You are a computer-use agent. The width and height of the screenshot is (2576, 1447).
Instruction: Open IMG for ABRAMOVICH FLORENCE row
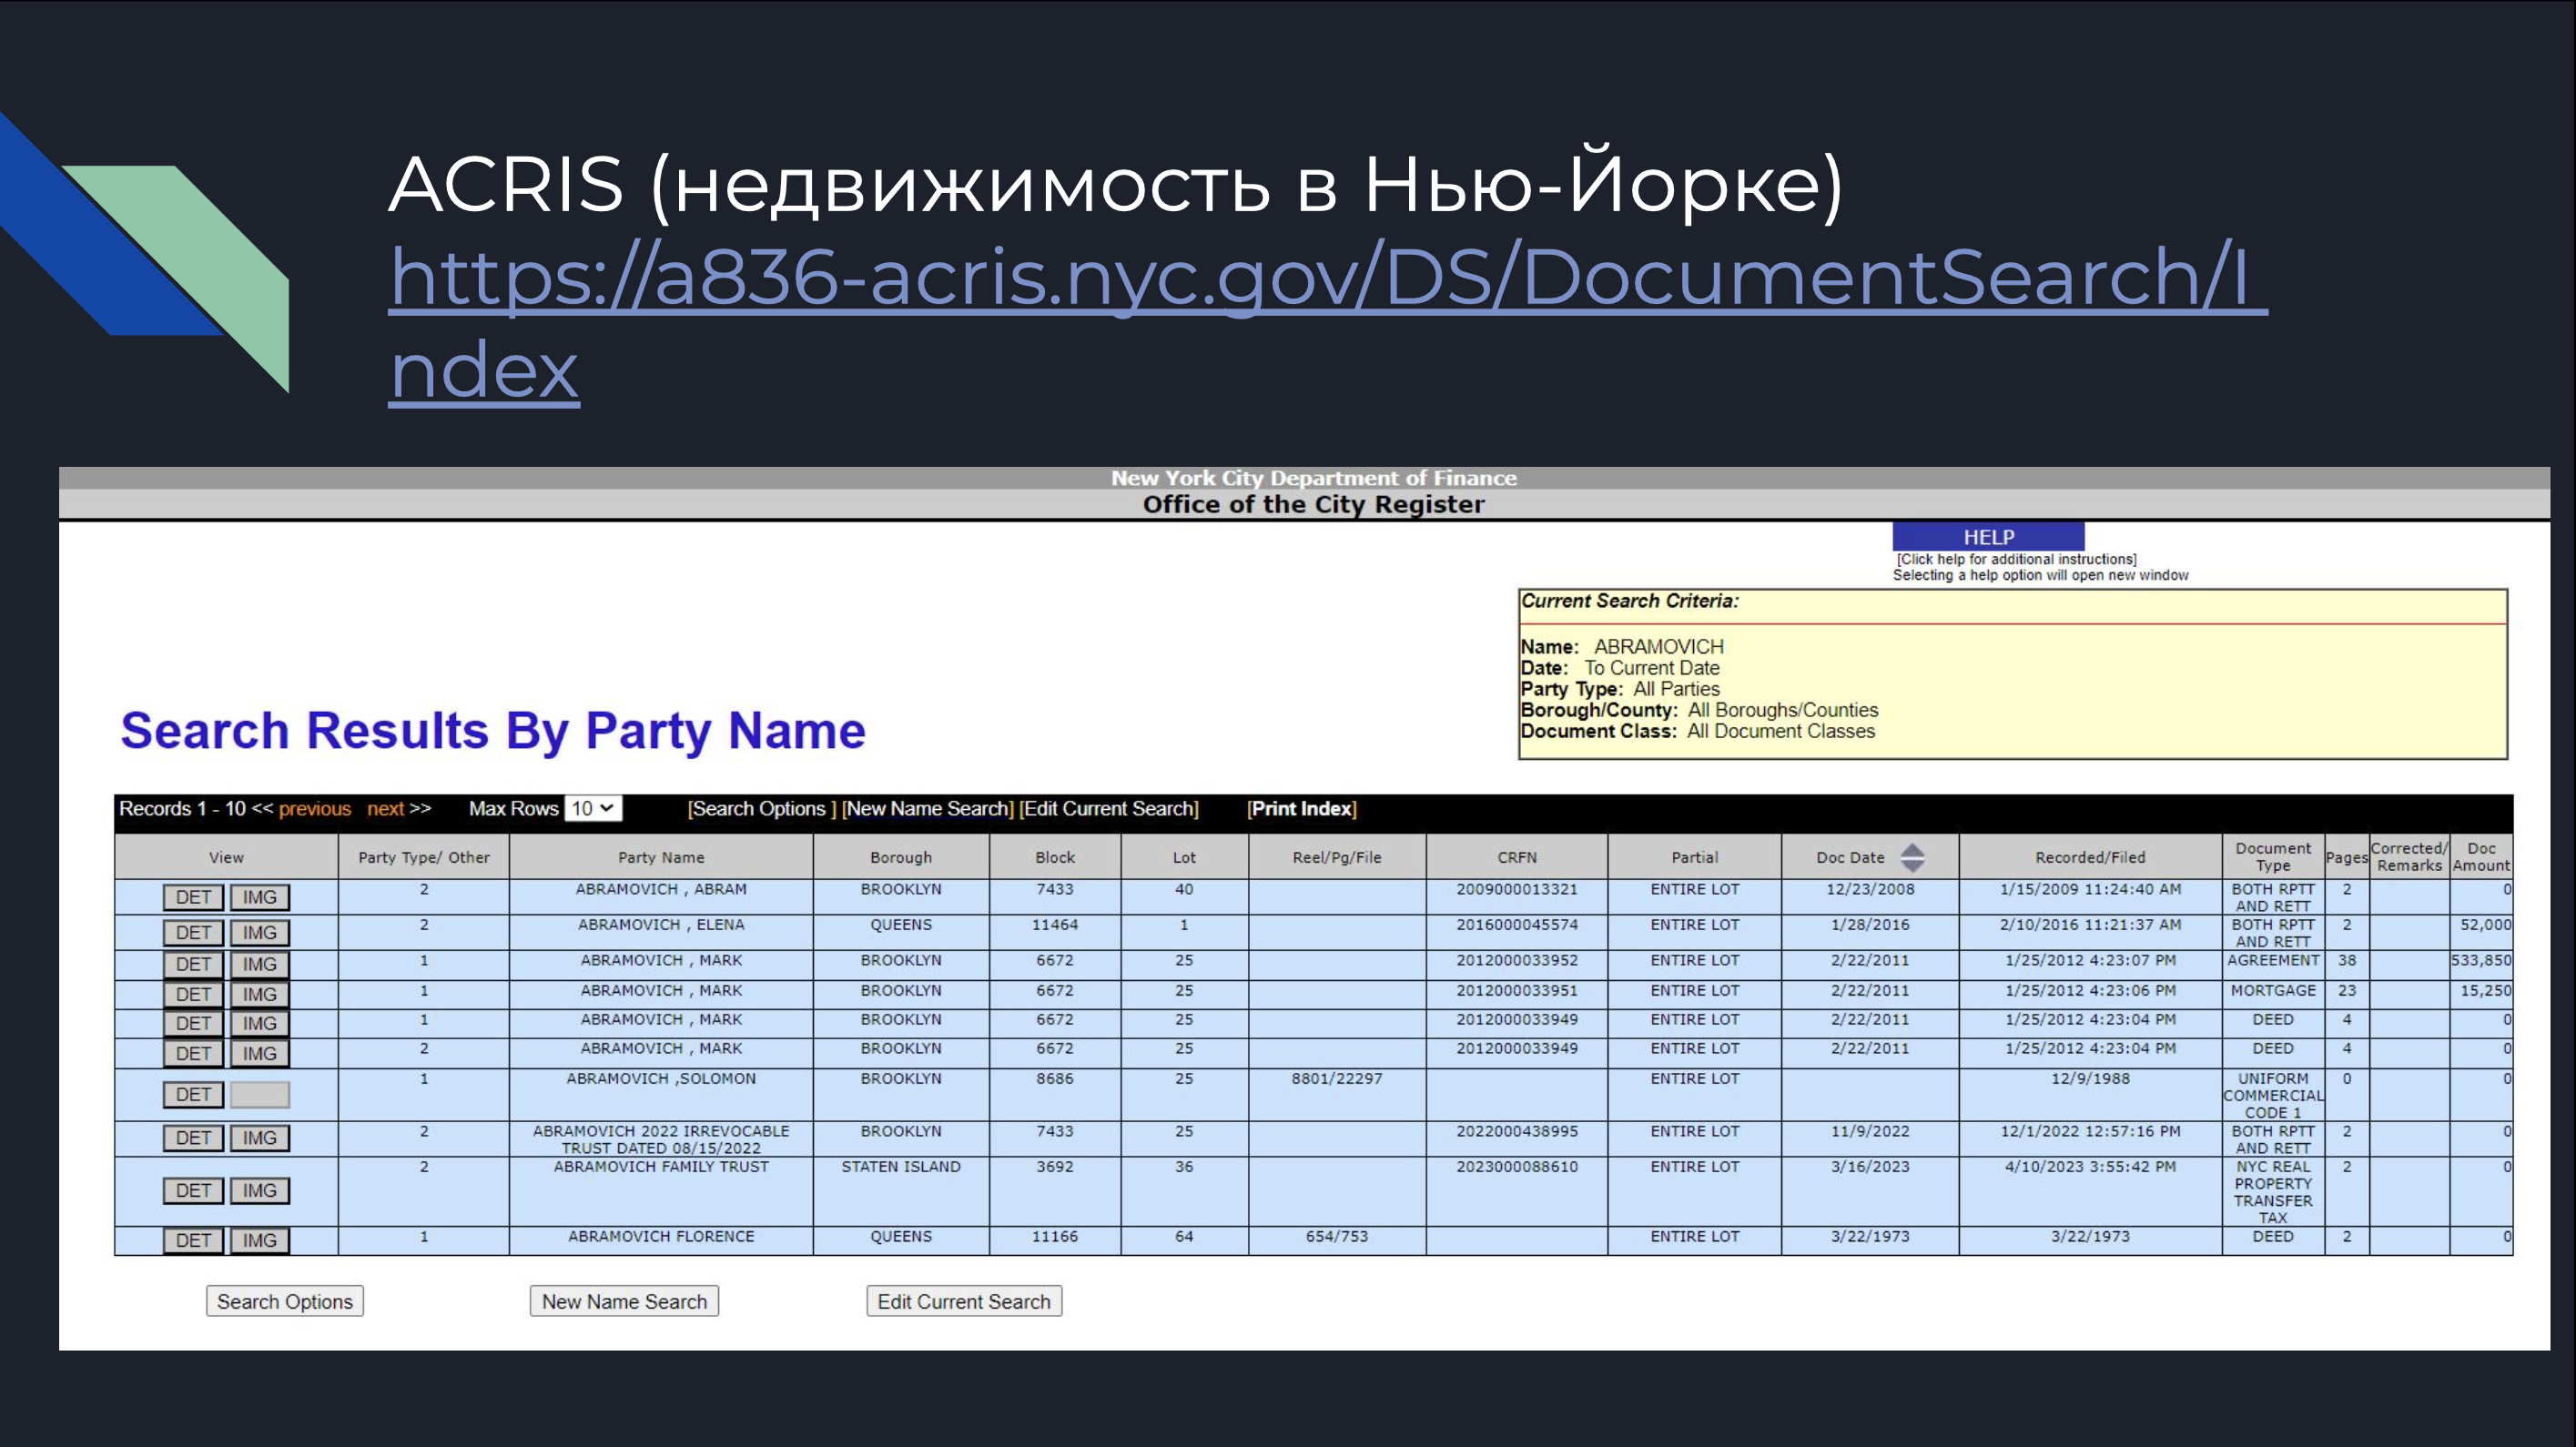tap(260, 1240)
